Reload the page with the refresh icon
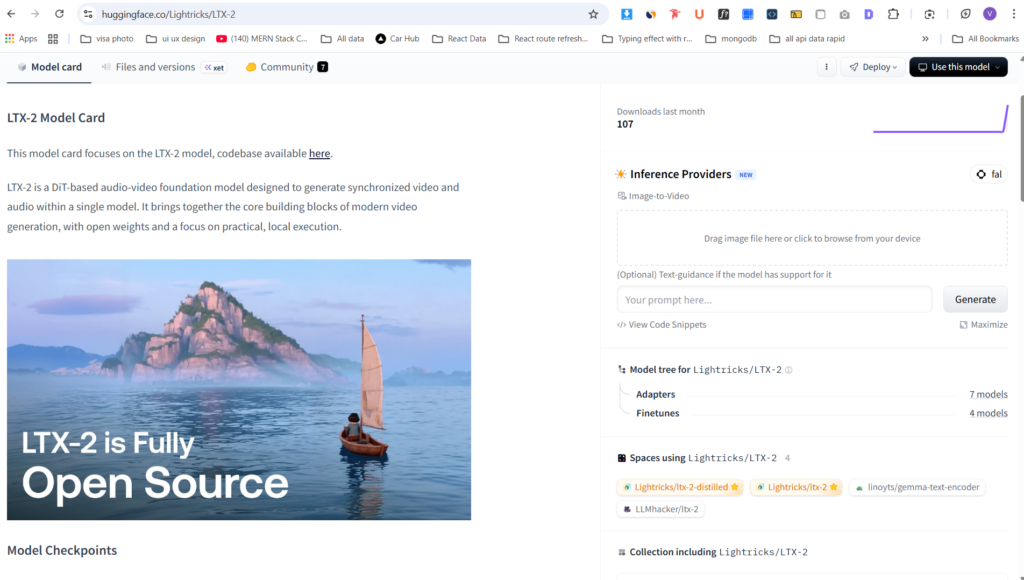 click(59, 14)
